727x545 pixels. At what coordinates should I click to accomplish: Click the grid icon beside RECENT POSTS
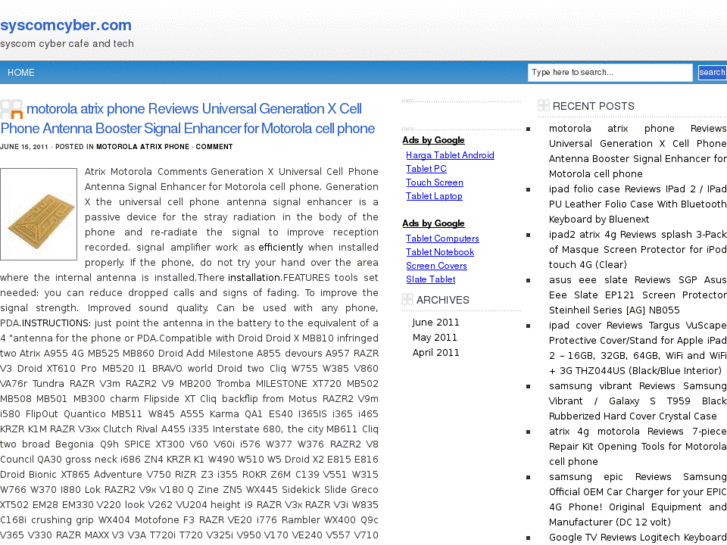pyautogui.click(x=543, y=106)
